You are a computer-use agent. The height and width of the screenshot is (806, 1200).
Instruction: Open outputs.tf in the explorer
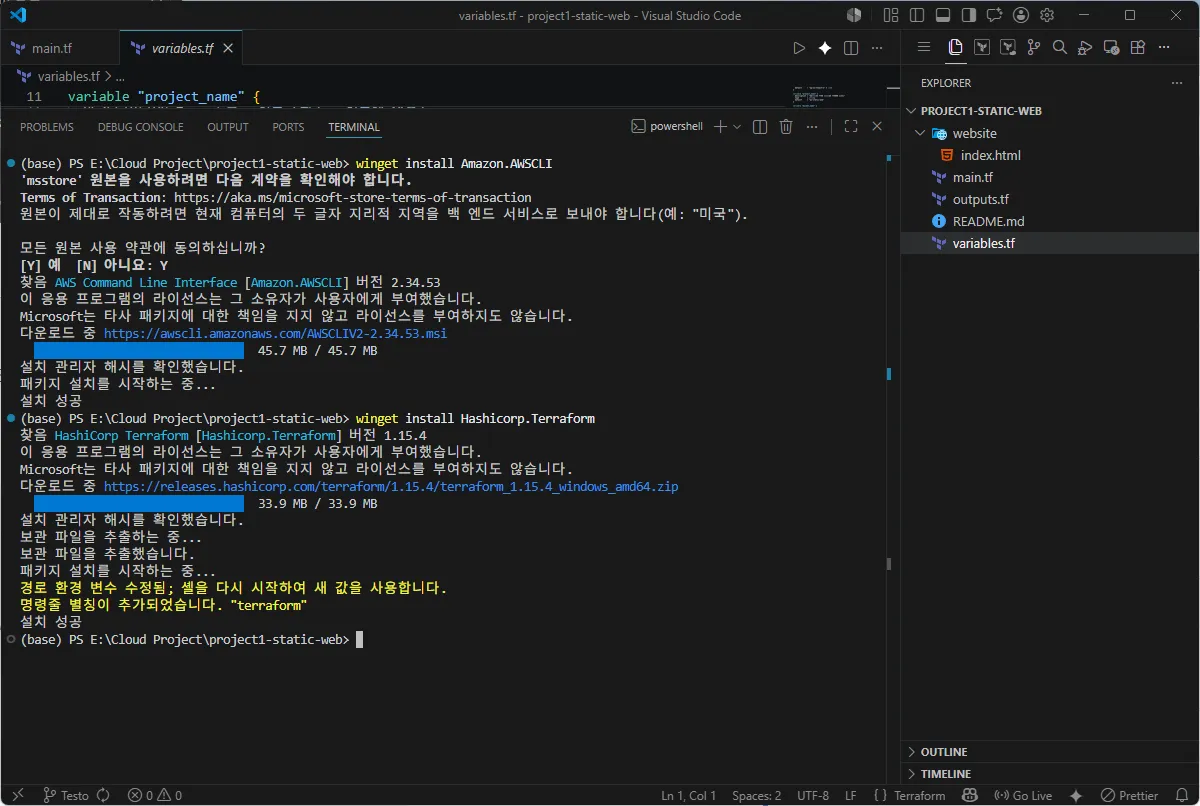tap(980, 199)
